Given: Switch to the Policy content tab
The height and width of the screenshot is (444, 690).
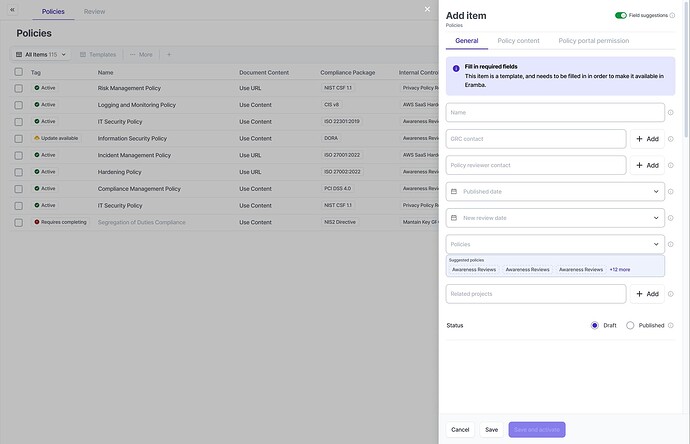Looking at the screenshot, I should [518, 40].
